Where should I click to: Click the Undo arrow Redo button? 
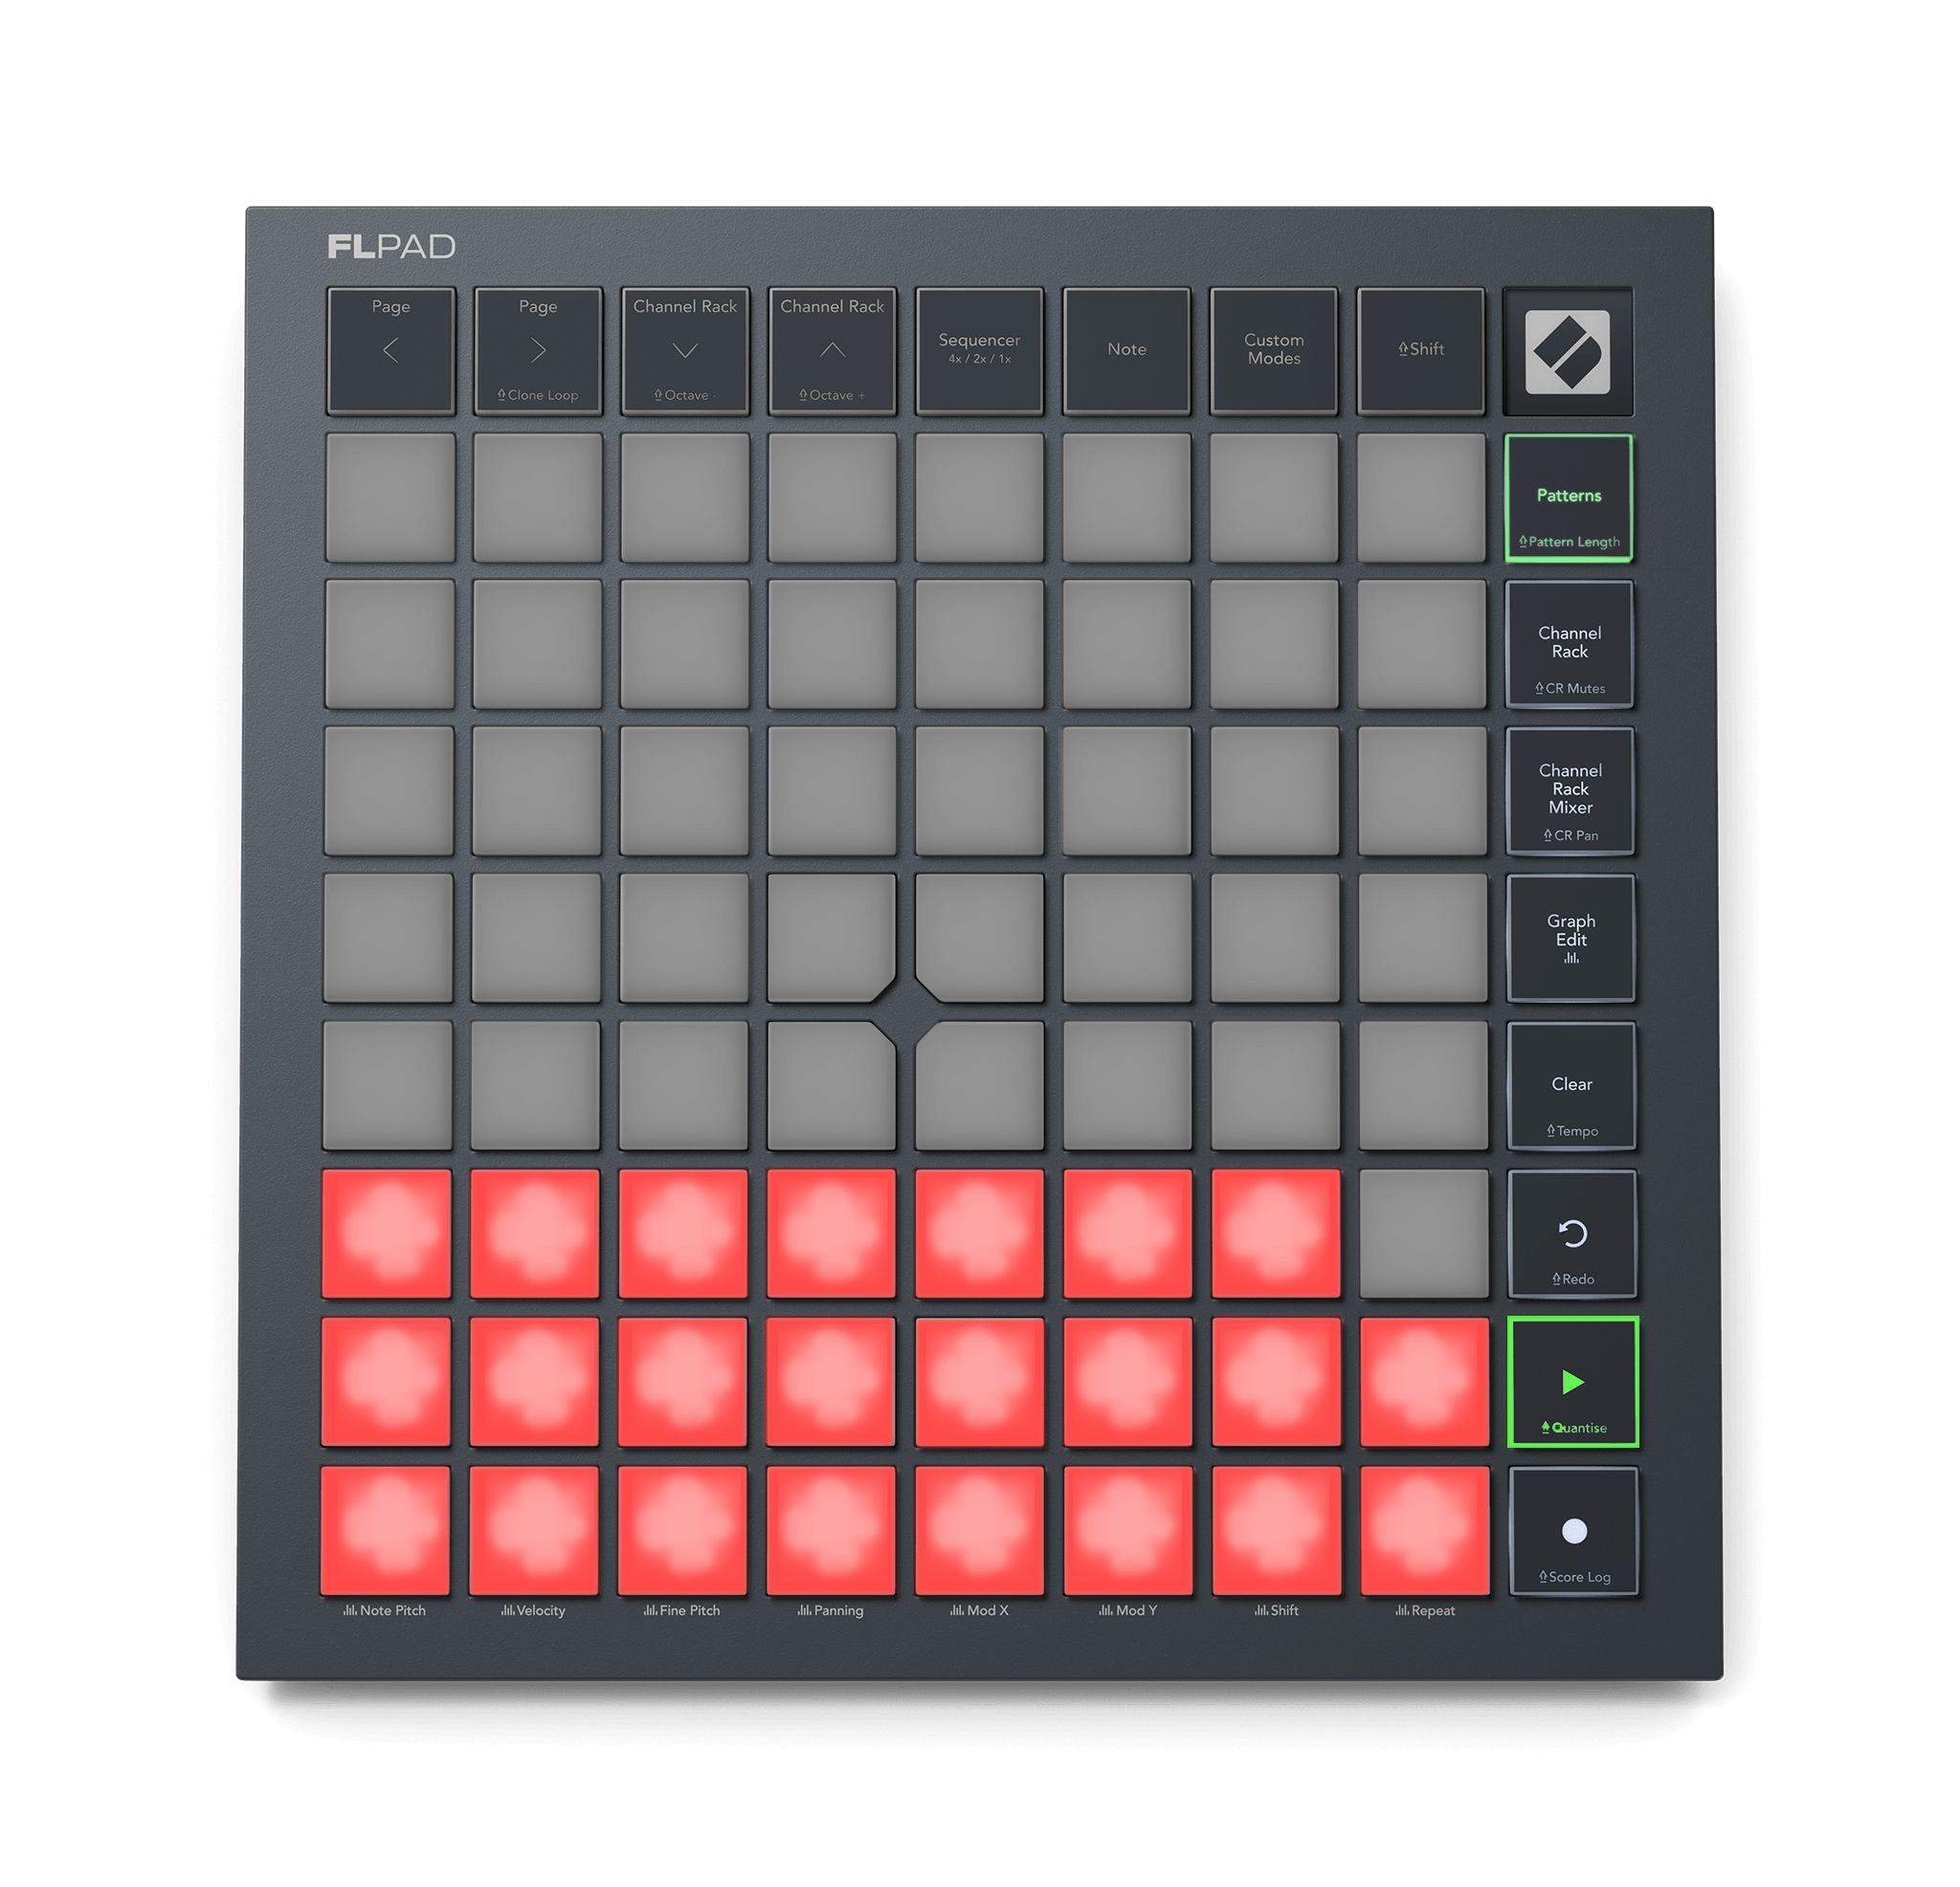click(x=1572, y=1234)
